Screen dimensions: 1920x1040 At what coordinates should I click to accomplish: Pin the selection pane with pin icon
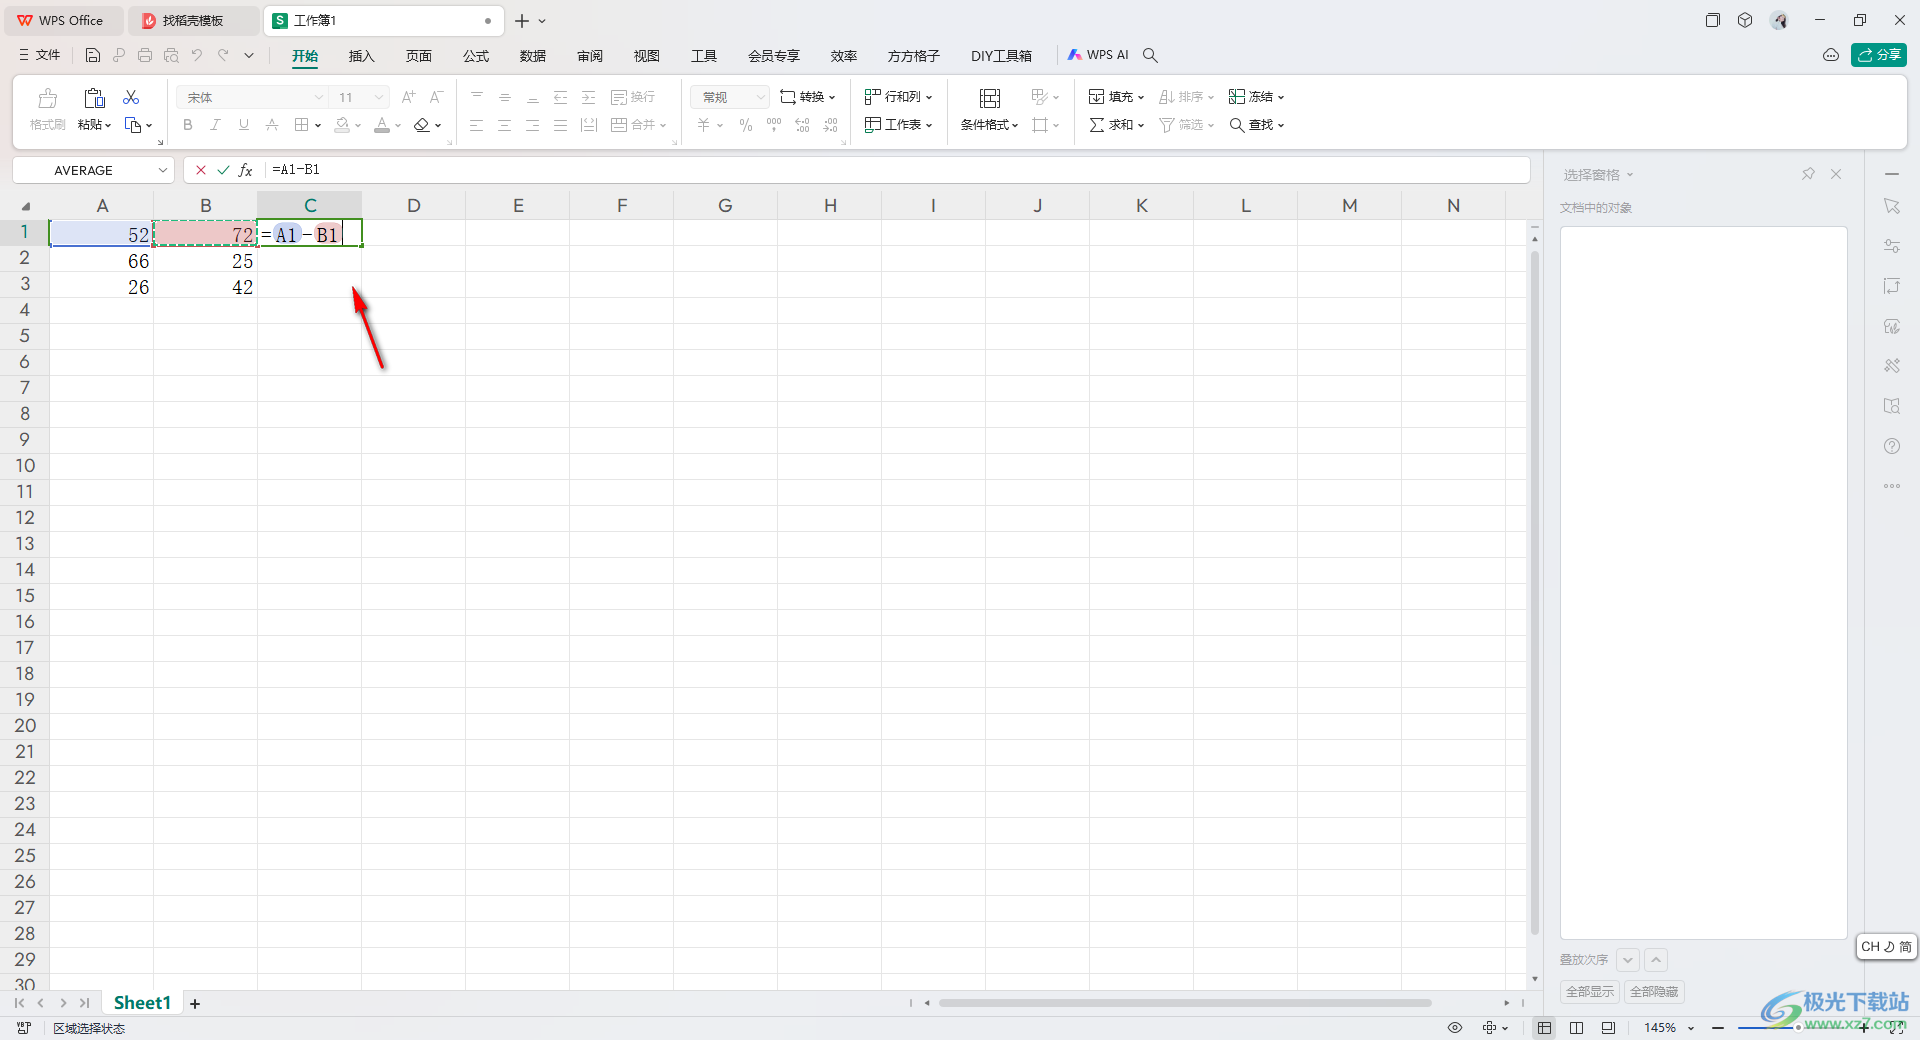click(x=1808, y=174)
